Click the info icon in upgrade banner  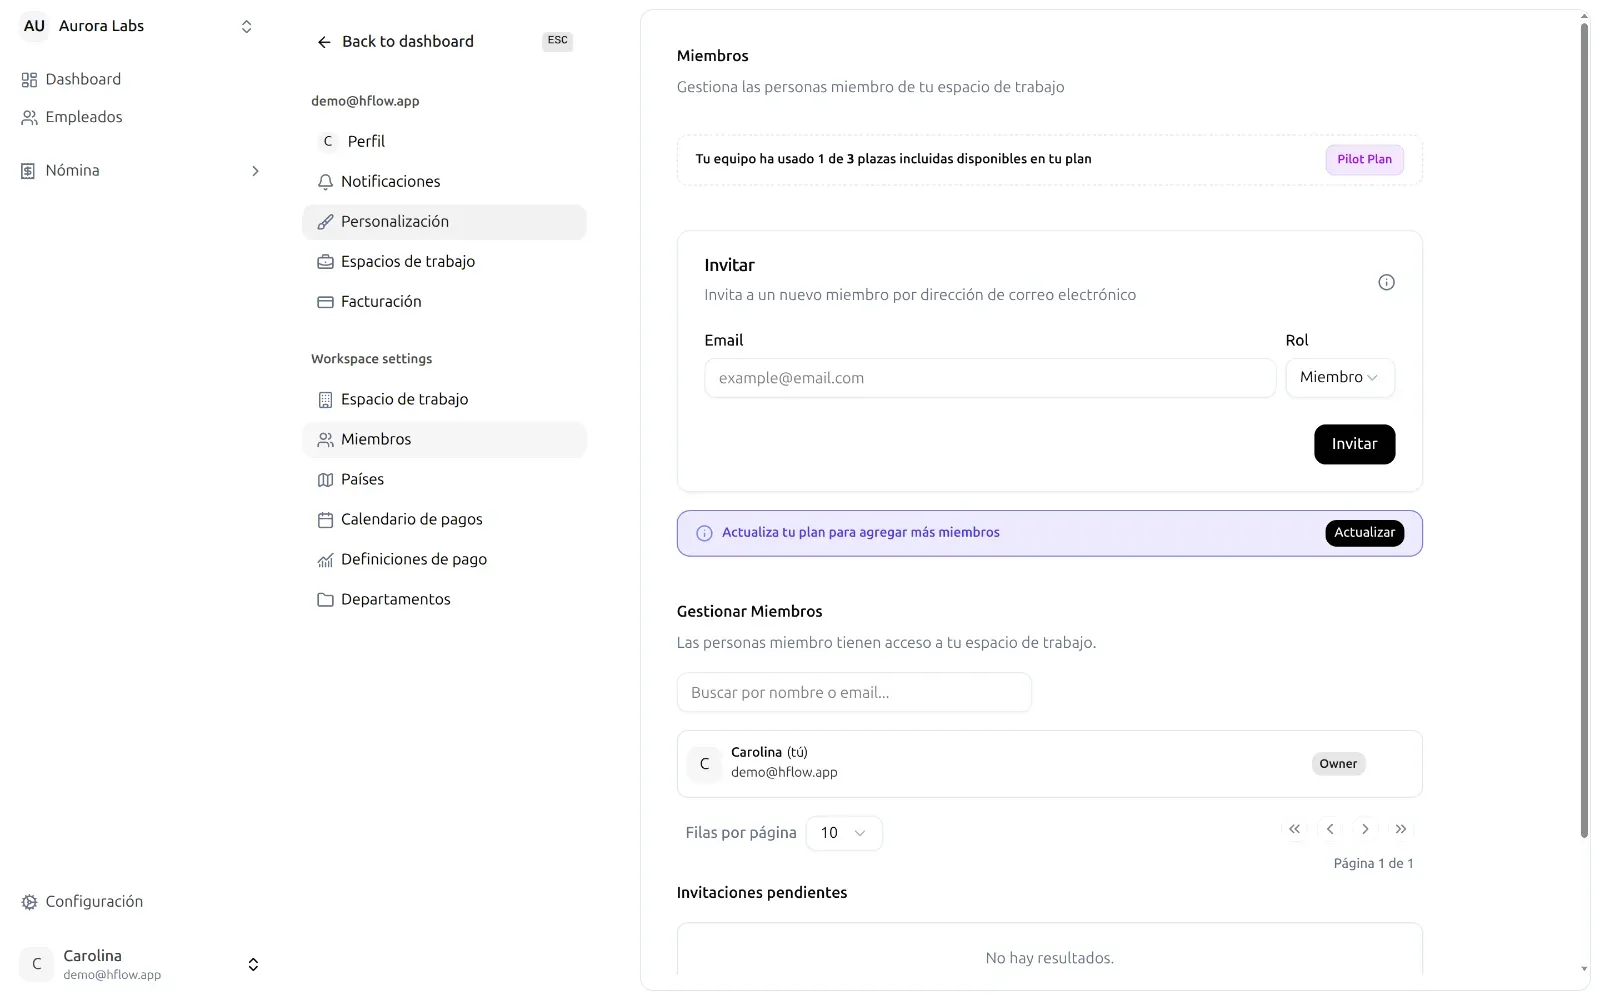[x=704, y=533]
